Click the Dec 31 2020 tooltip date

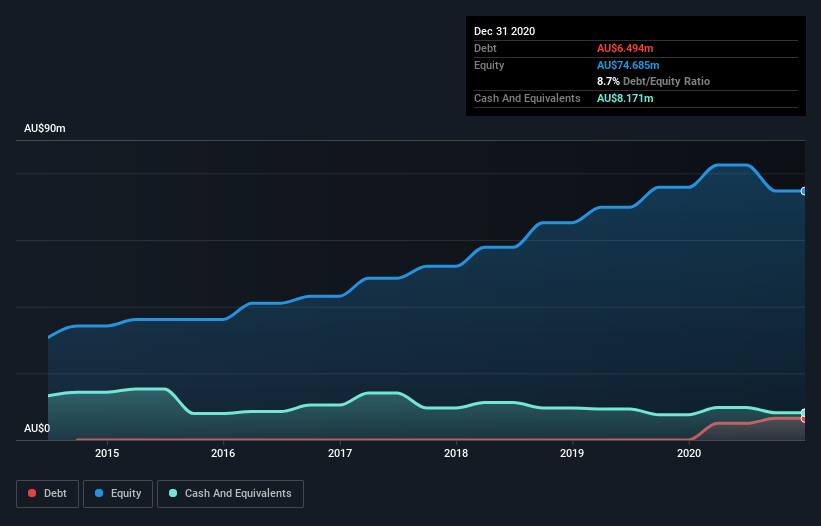(504, 31)
